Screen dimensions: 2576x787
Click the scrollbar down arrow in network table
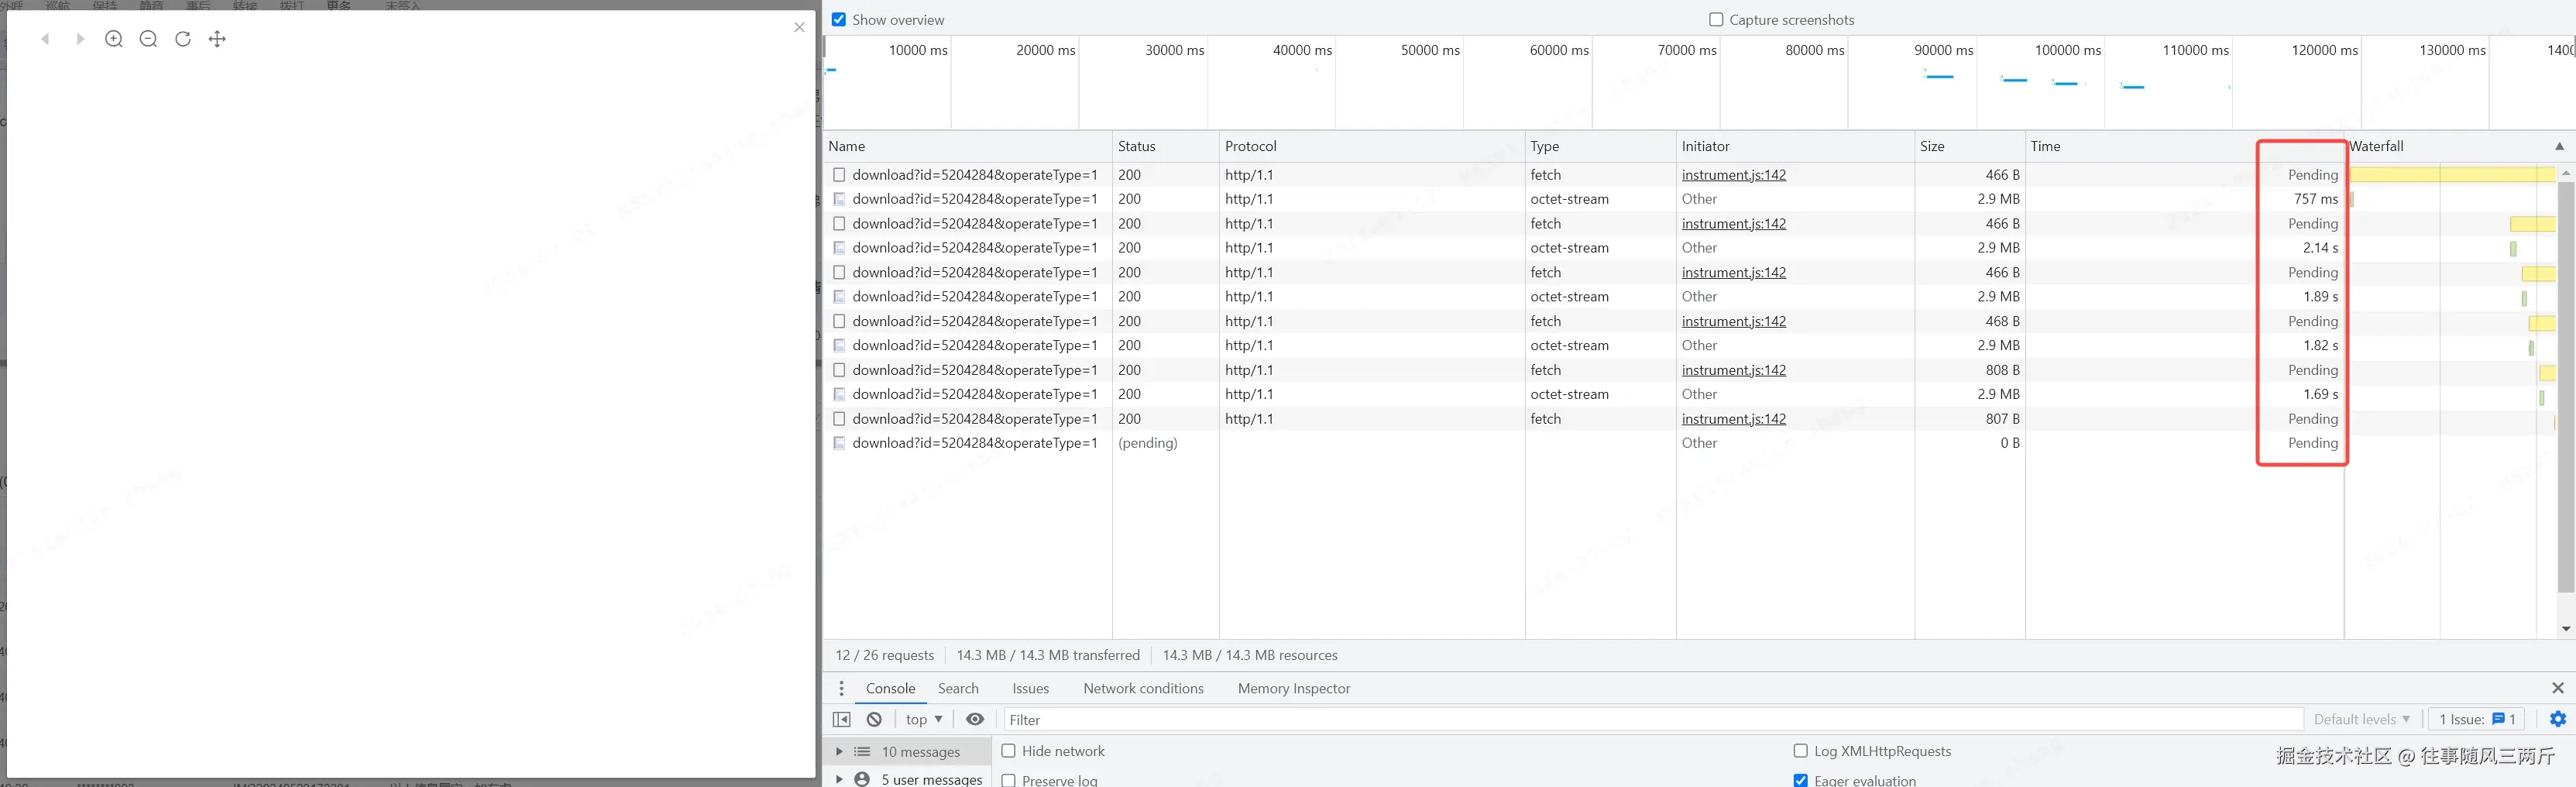pos(2566,629)
